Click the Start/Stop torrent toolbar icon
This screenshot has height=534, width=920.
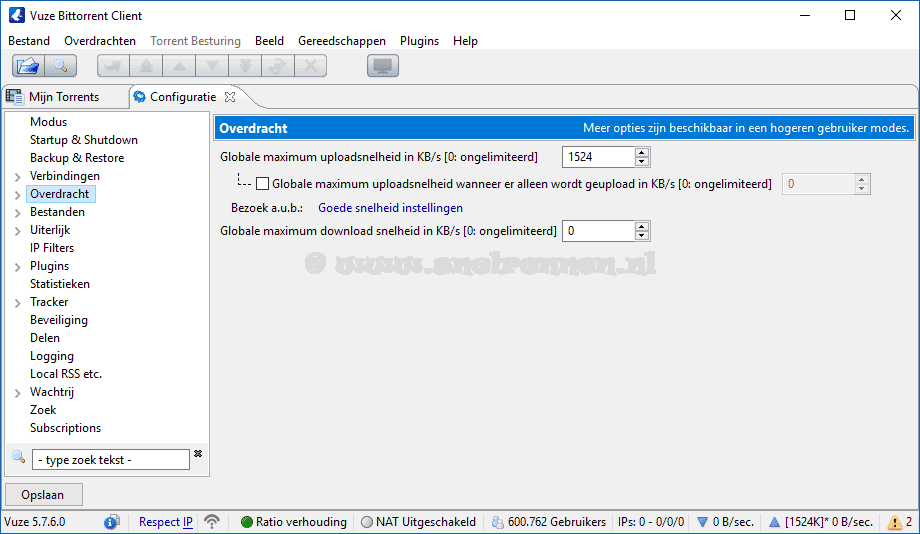(278, 66)
